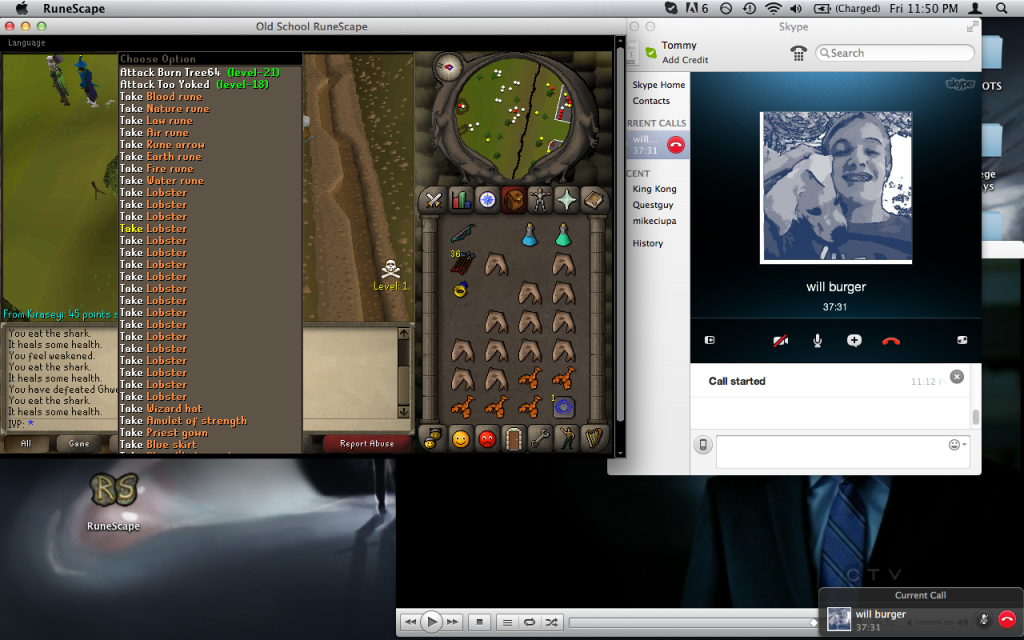1024x640 pixels.
Task: Open the Stats bar-chart tab
Action: point(460,199)
